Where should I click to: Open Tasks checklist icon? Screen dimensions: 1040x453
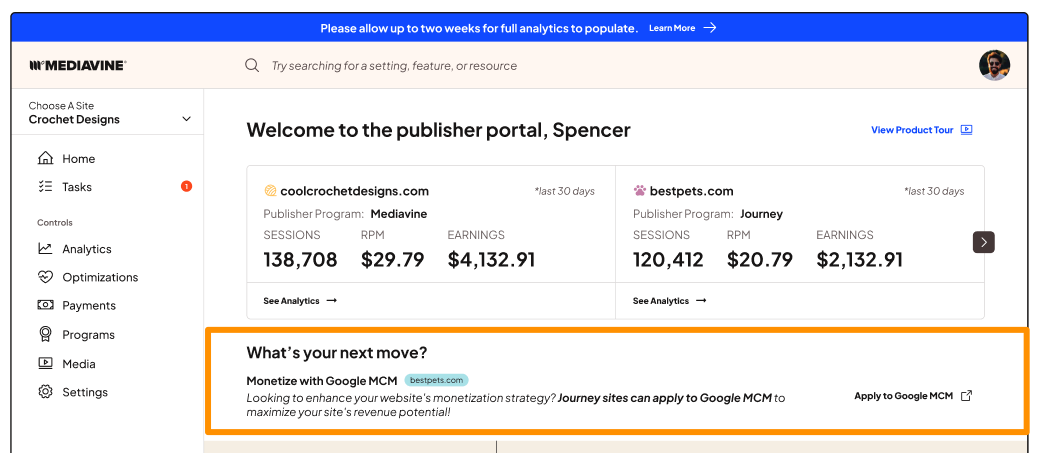45,186
